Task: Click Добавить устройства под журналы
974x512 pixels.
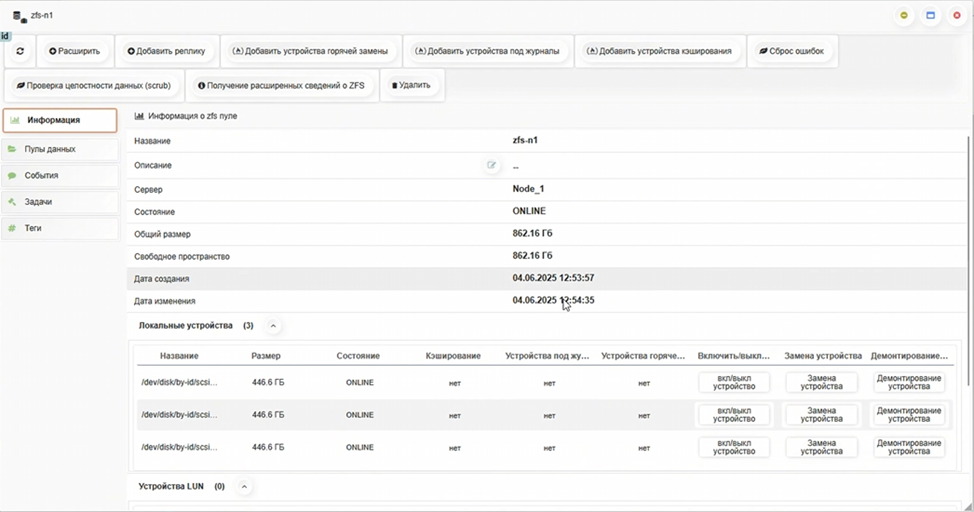Action: (488, 51)
